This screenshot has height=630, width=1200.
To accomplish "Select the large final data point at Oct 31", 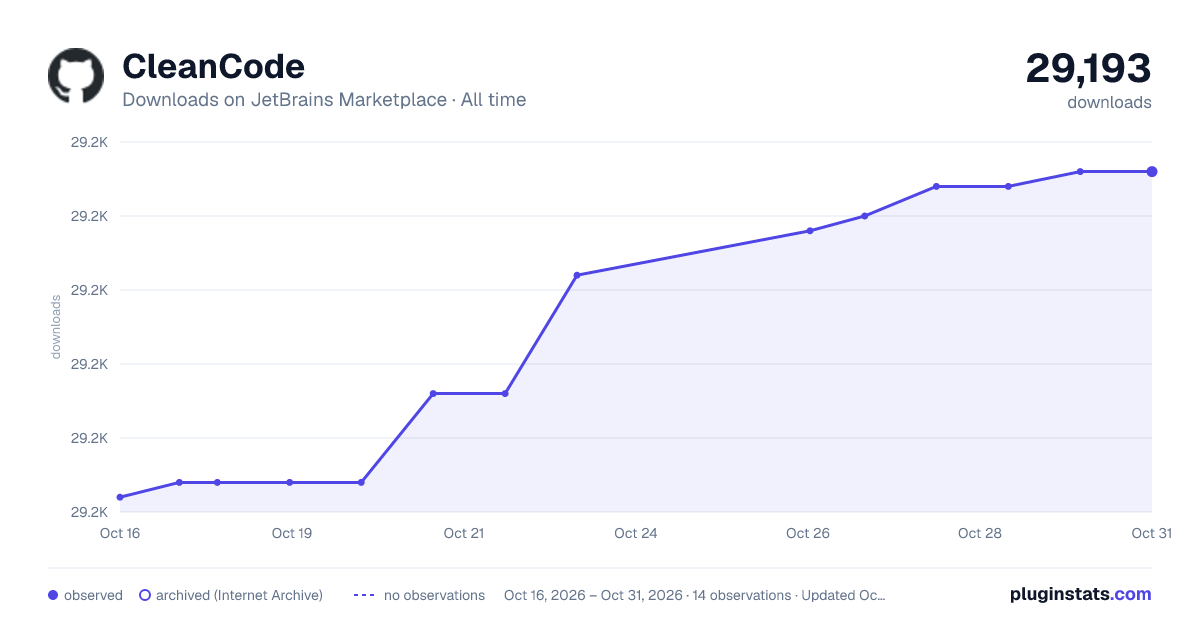I will tap(1152, 172).
